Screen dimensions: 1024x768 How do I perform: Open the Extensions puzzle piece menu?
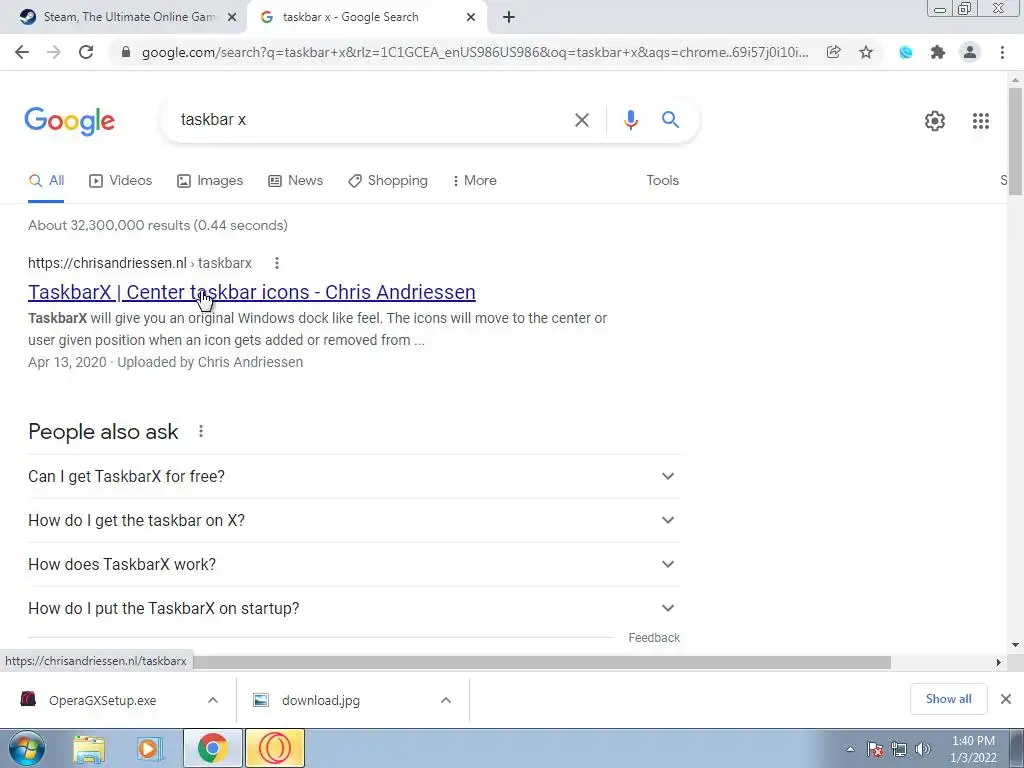tap(938, 52)
